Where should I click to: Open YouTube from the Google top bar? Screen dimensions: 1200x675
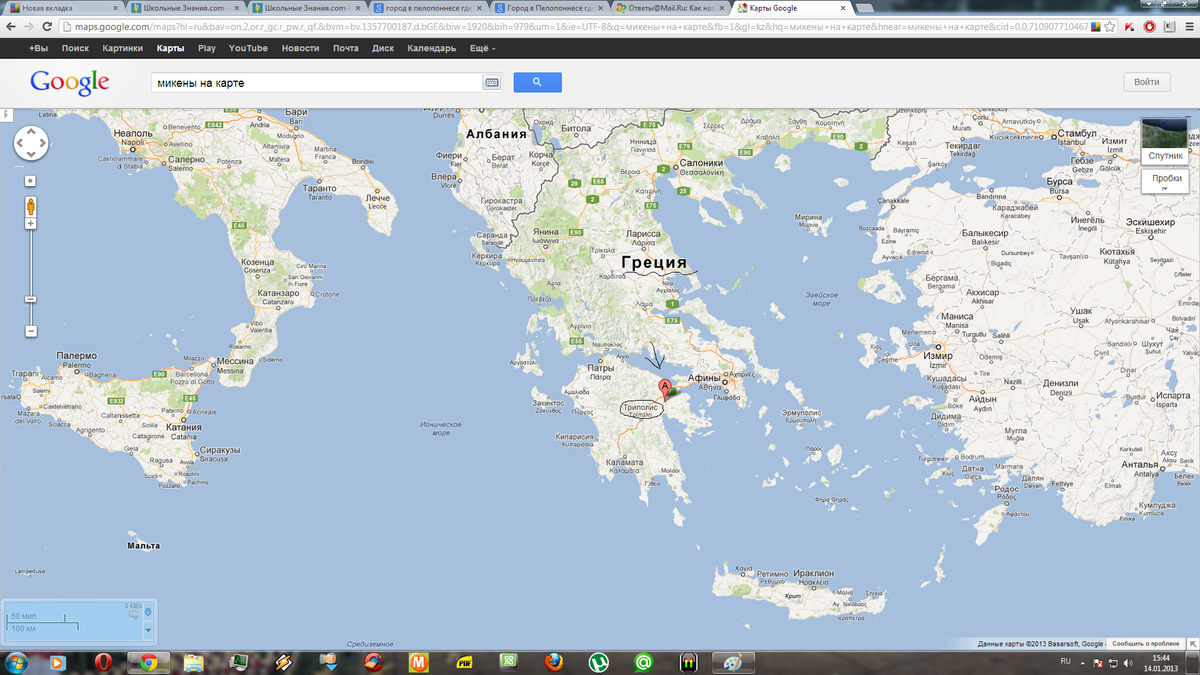pyautogui.click(x=247, y=48)
